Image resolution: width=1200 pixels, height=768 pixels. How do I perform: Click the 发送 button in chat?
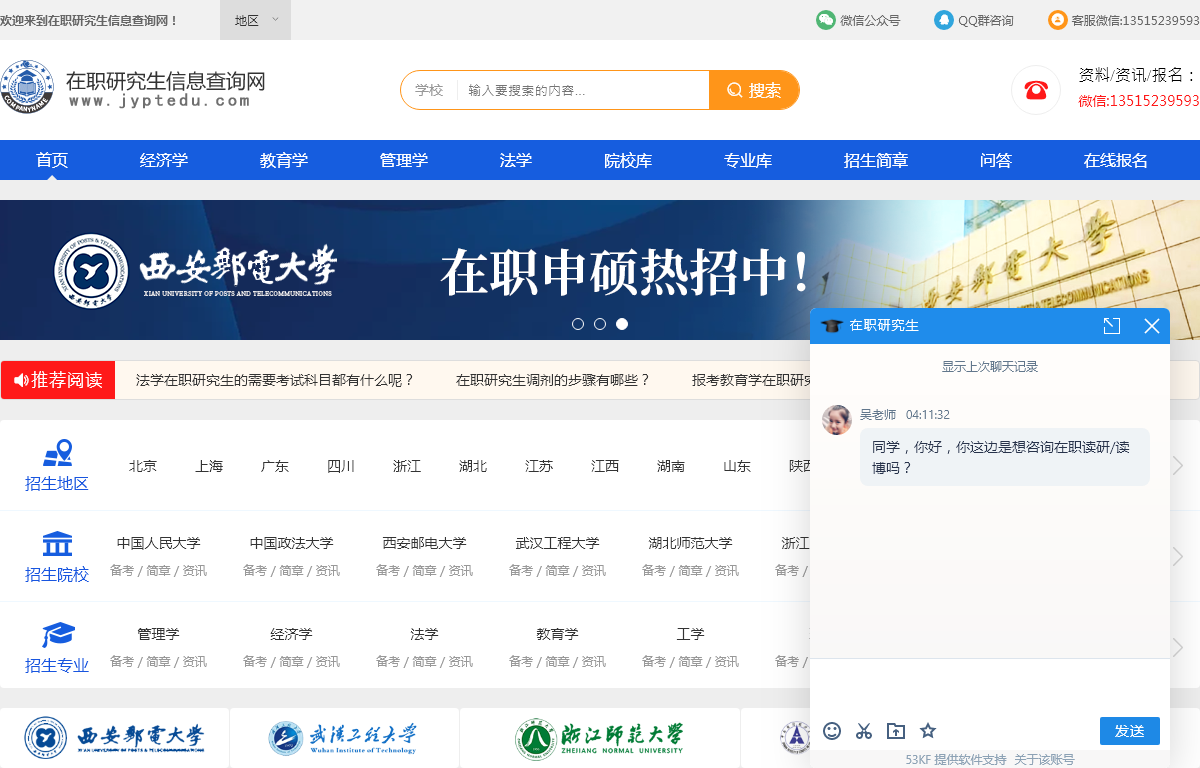coord(1130,731)
